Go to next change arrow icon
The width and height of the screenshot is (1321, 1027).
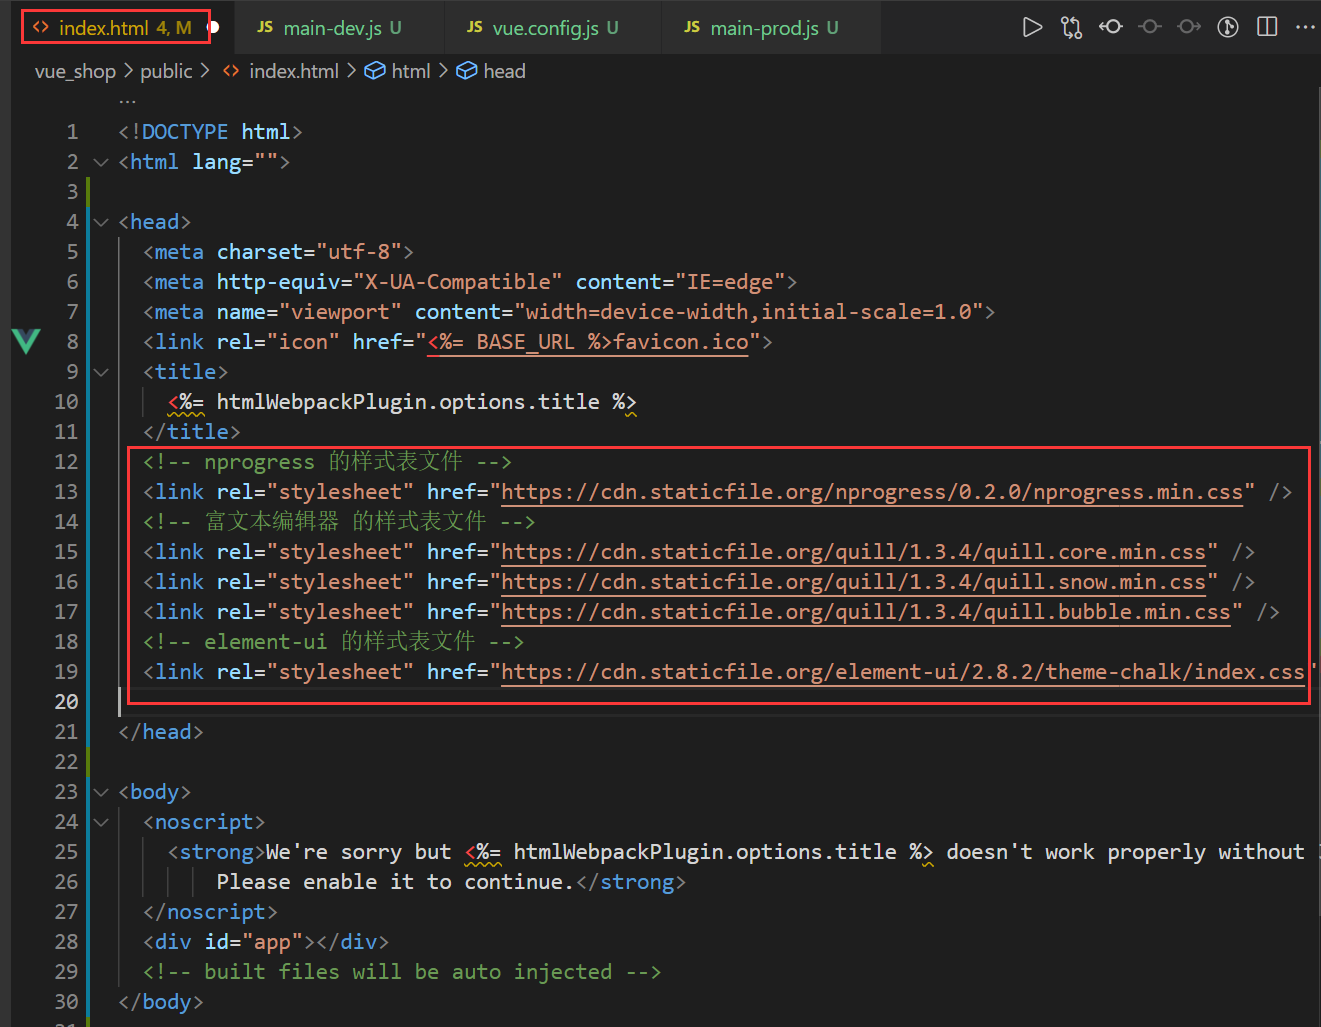coord(1189,27)
